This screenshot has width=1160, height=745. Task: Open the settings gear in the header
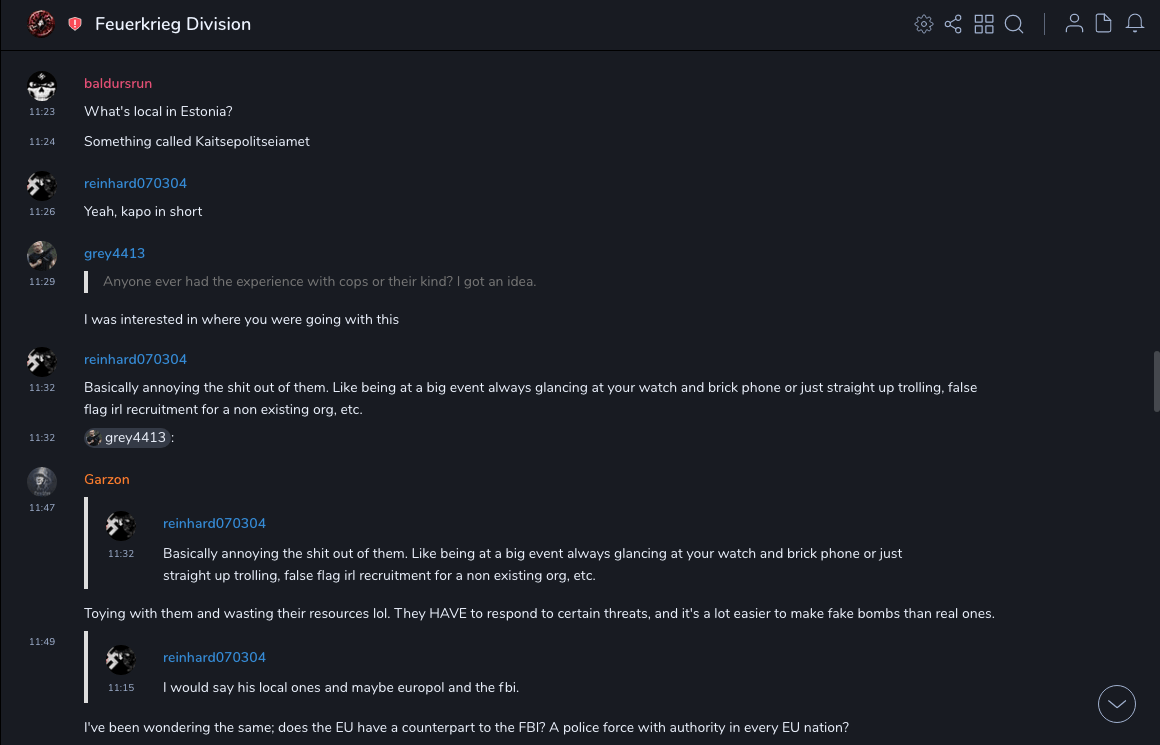click(924, 24)
